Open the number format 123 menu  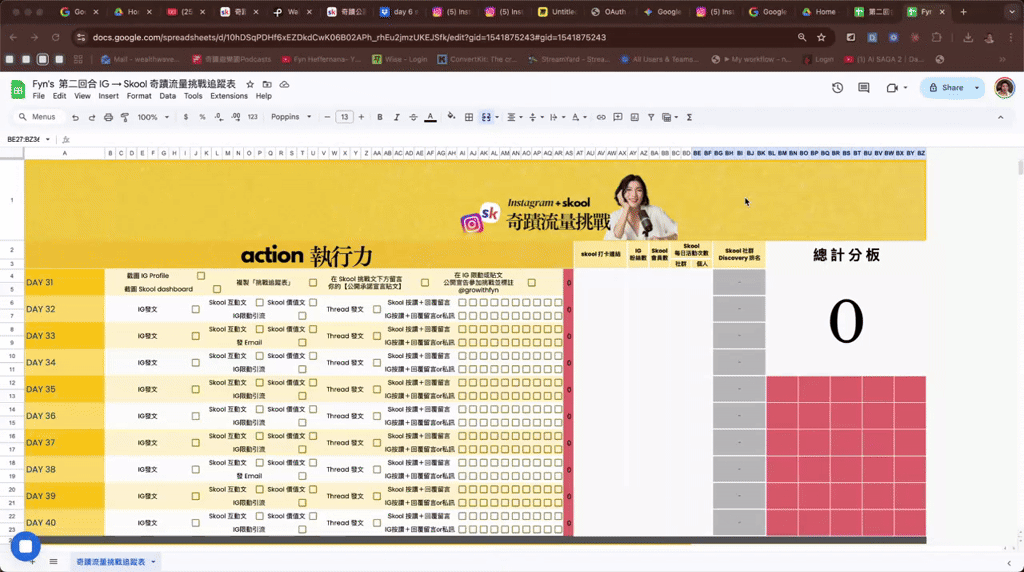pyautogui.click(x=253, y=118)
